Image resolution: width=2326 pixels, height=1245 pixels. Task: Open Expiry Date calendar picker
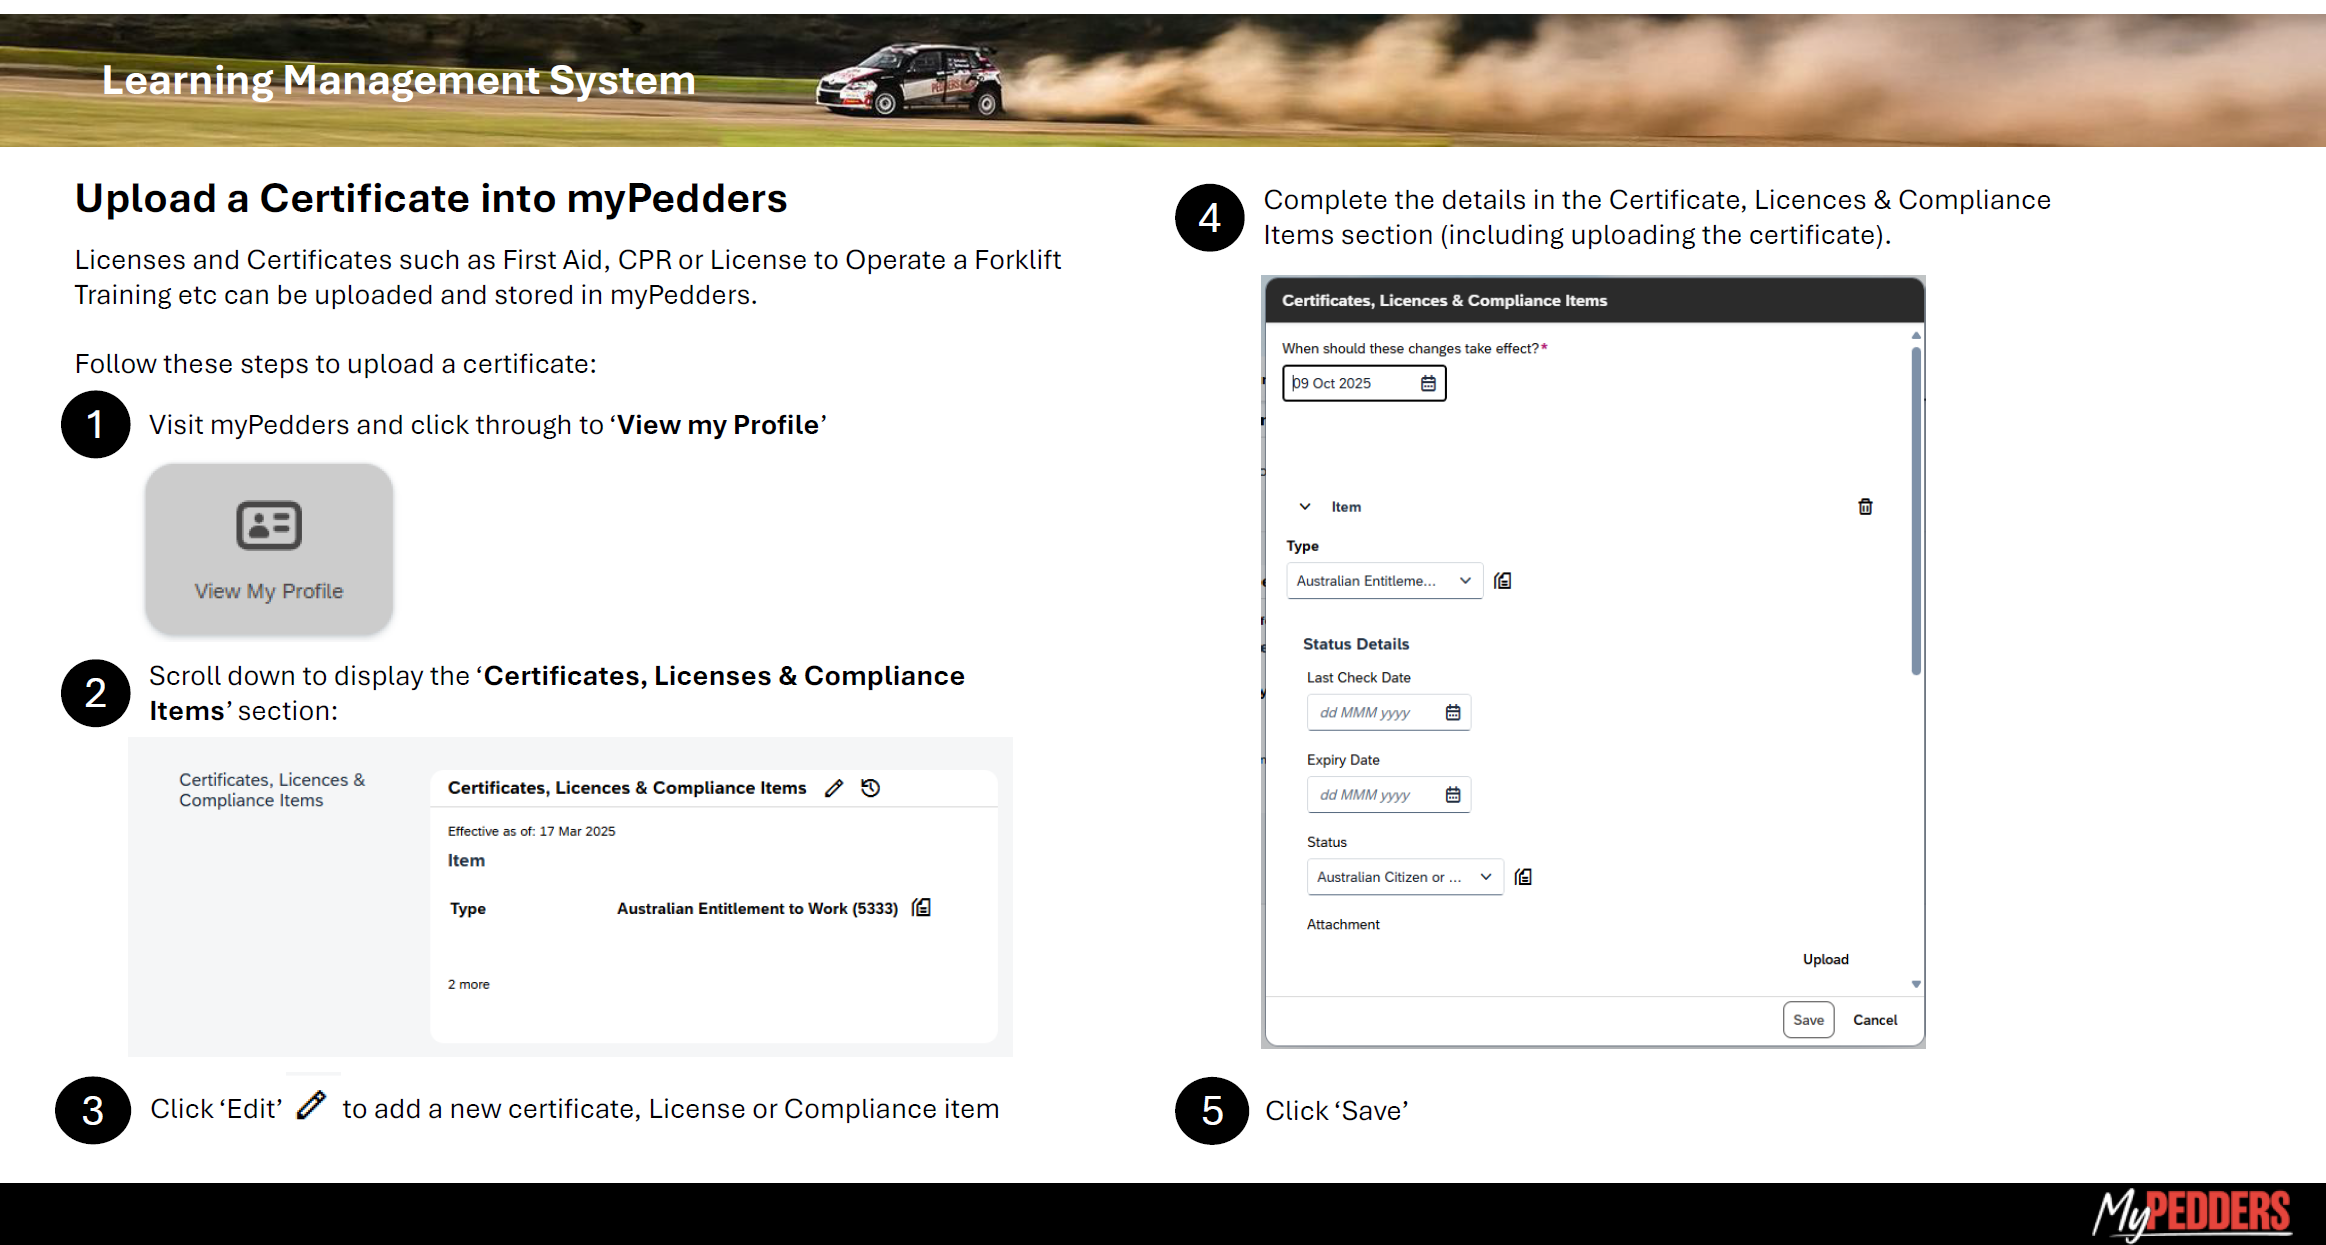(x=1453, y=795)
